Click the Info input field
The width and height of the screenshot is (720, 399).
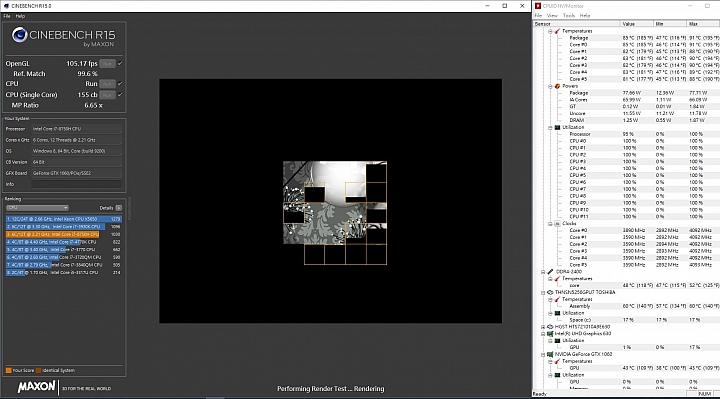[x=77, y=184]
